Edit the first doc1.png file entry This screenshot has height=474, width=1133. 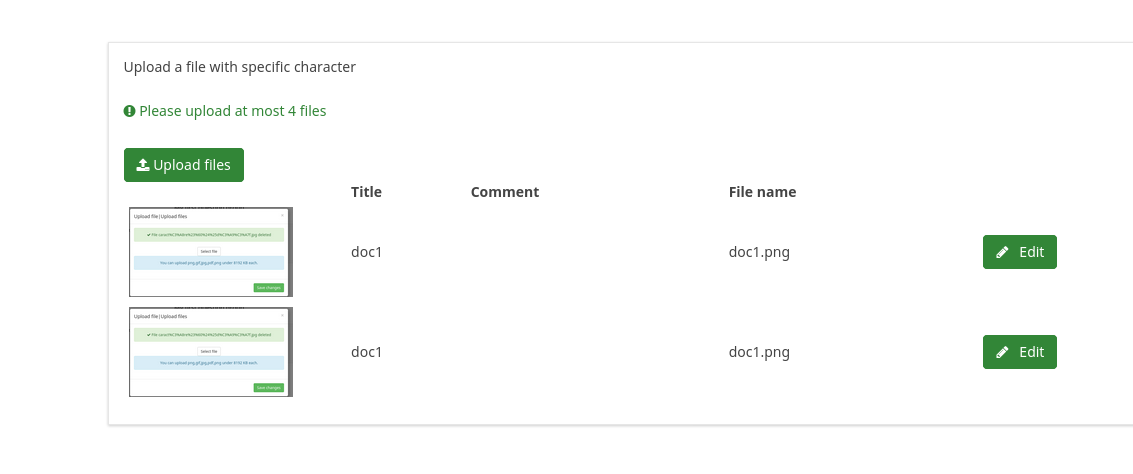1019,252
